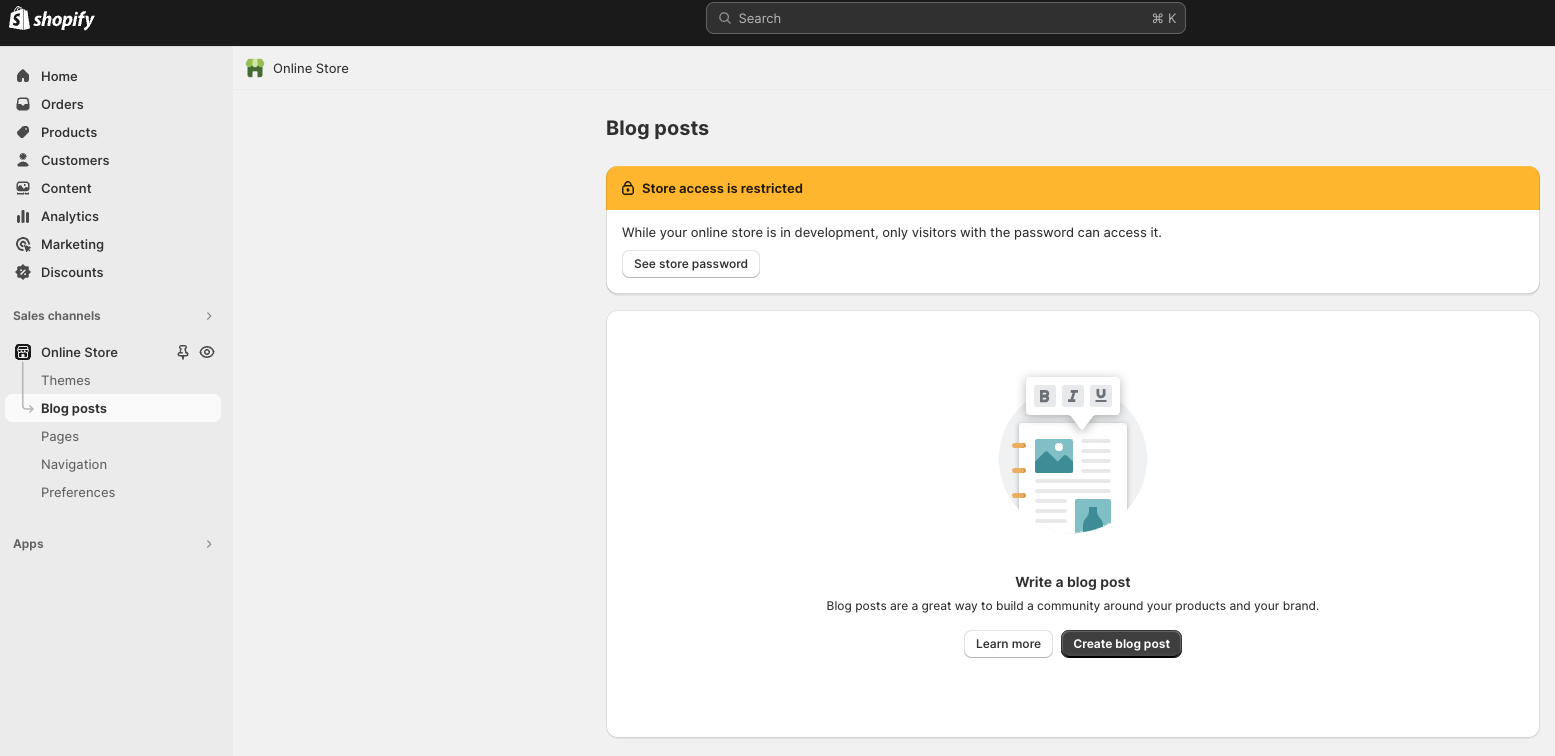The height and width of the screenshot is (756, 1555).
Task: Expand the Apps section chevron
Action: point(209,544)
